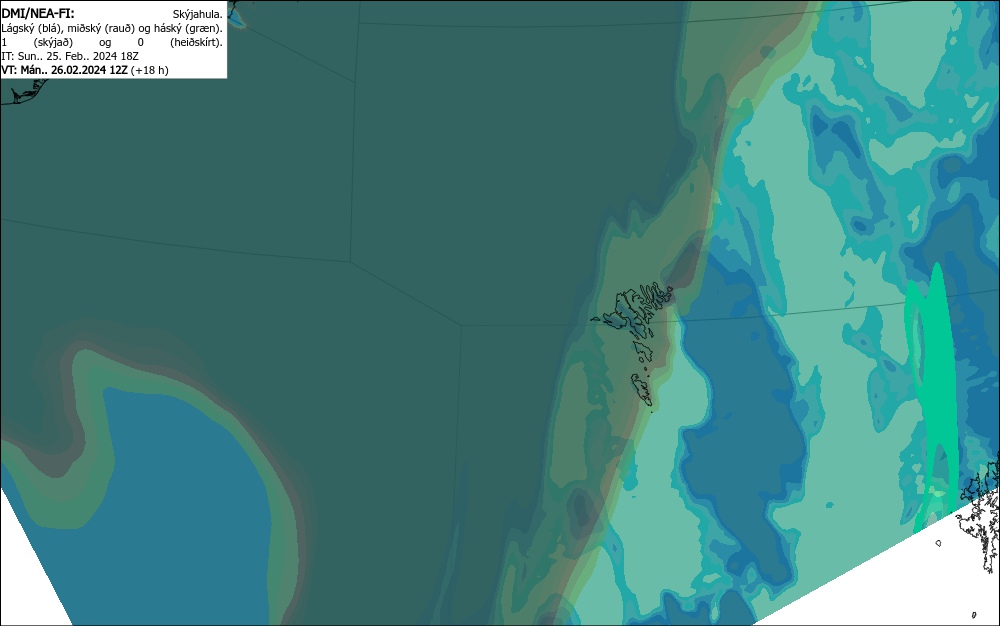Click the 'VT: Mán.. 26.02.2024 12Z' valid time

pos(64,70)
